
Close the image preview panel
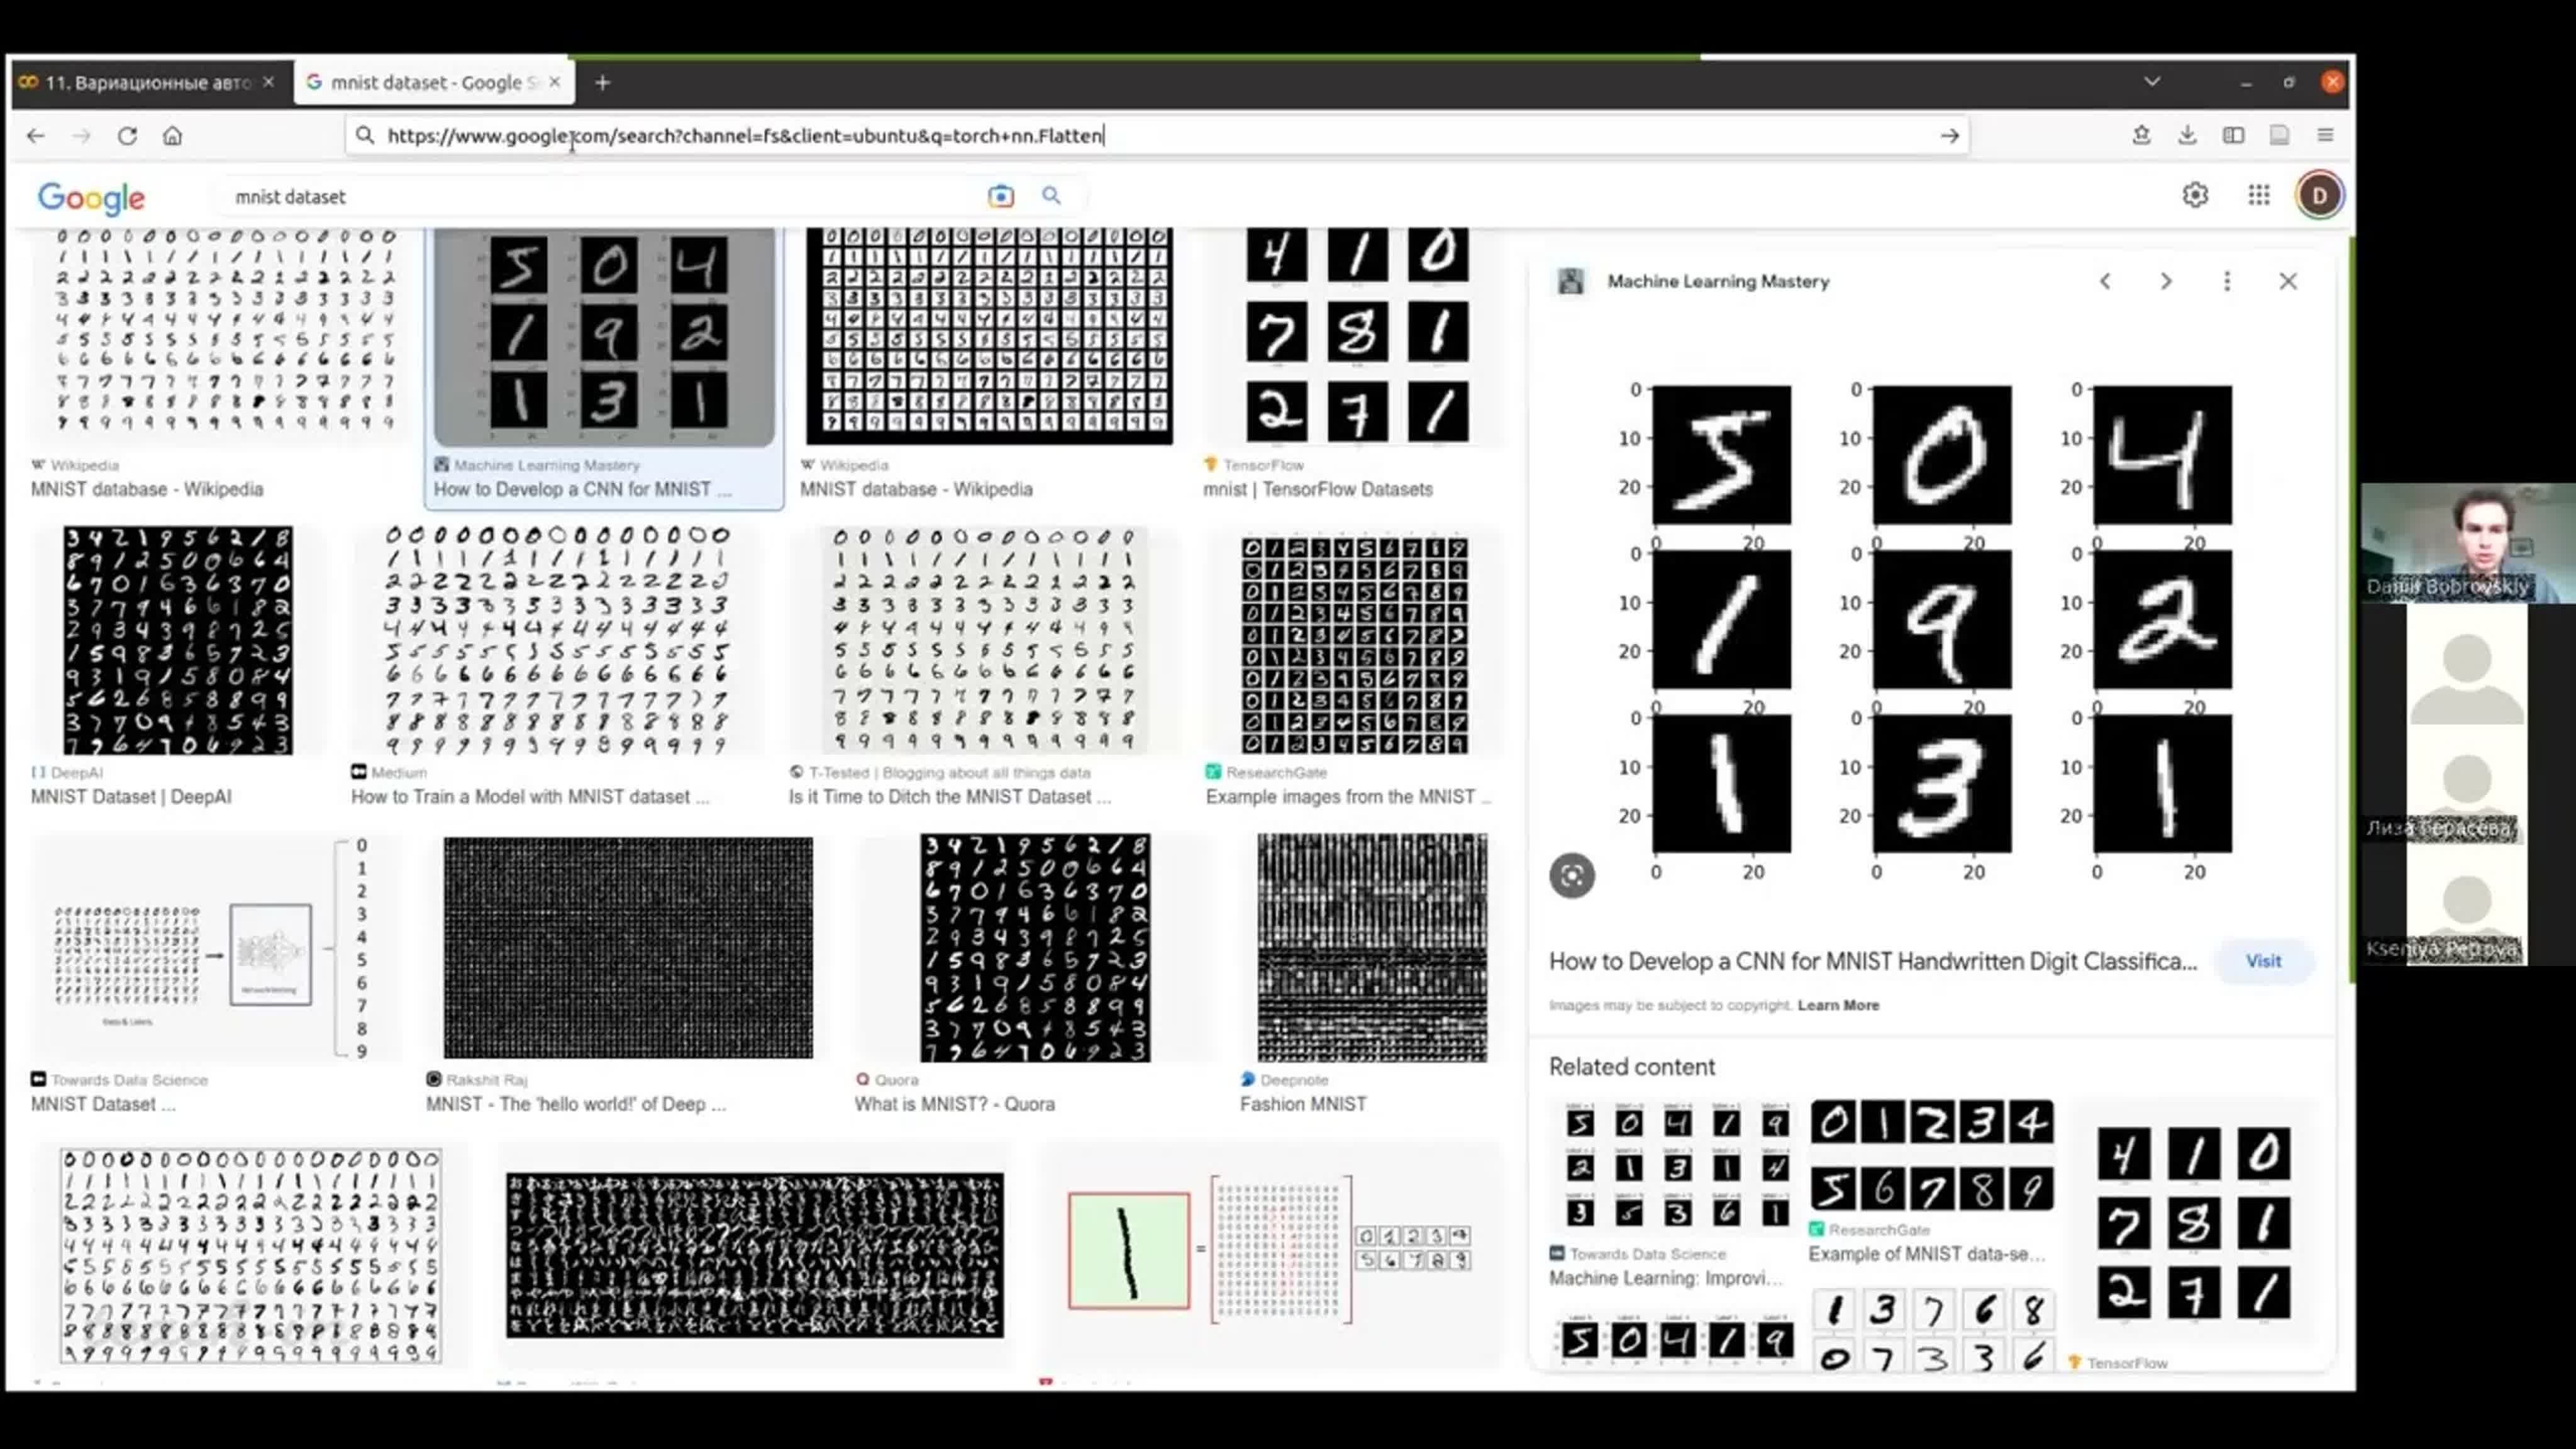pyautogui.click(x=2288, y=282)
